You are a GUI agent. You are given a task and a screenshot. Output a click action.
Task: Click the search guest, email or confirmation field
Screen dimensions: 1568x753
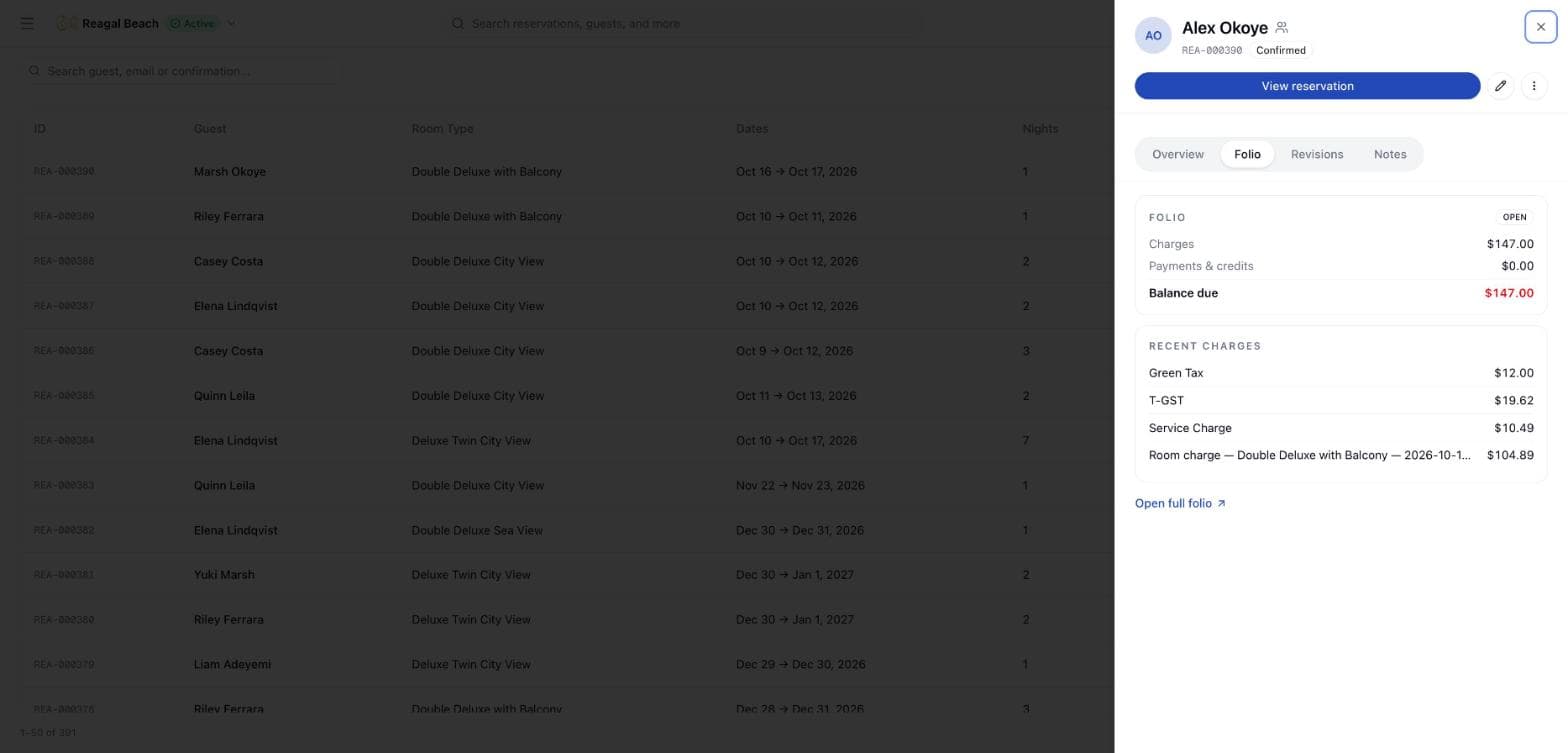tap(180, 71)
